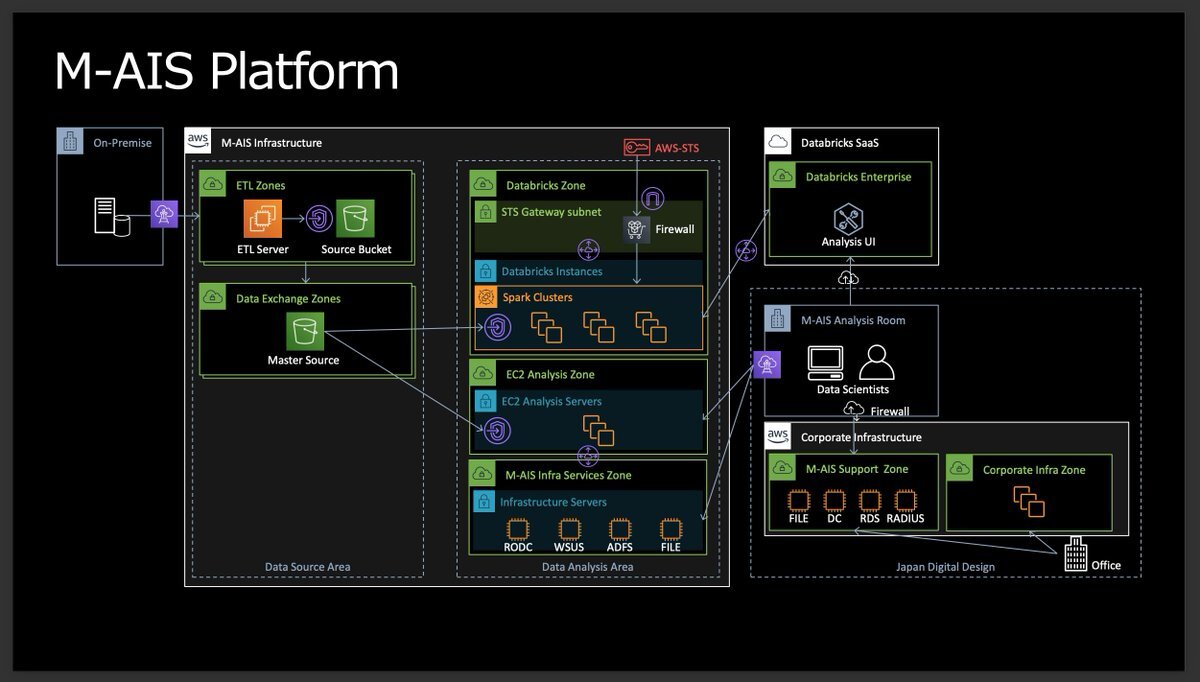Select the Databricks Zone cloud icon
The width and height of the screenshot is (1200, 682).
click(x=482, y=184)
